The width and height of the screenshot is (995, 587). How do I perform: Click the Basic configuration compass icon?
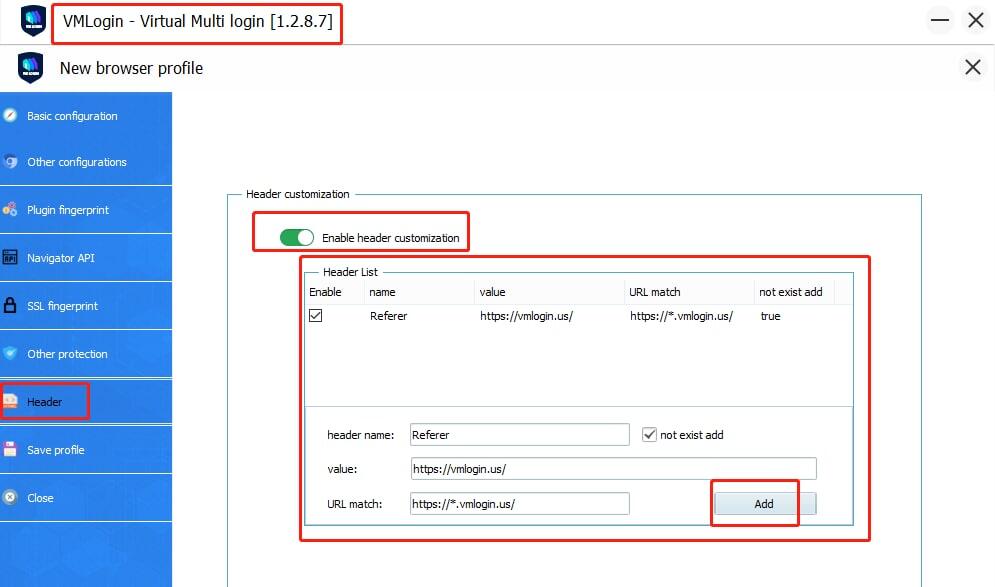coord(10,116)
